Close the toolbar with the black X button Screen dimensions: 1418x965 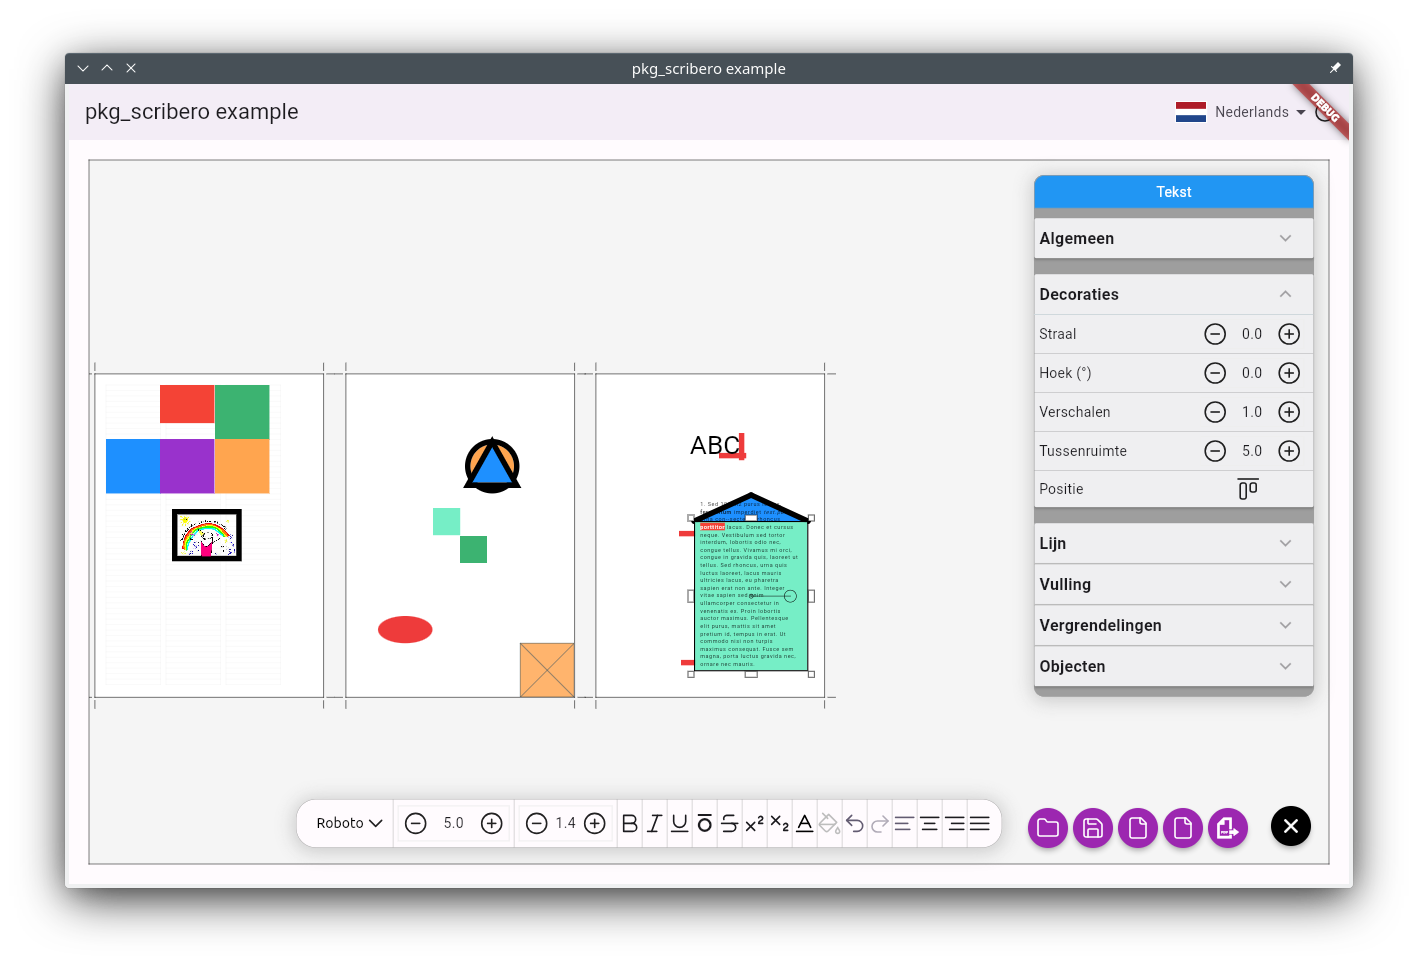click(1290, 826)
